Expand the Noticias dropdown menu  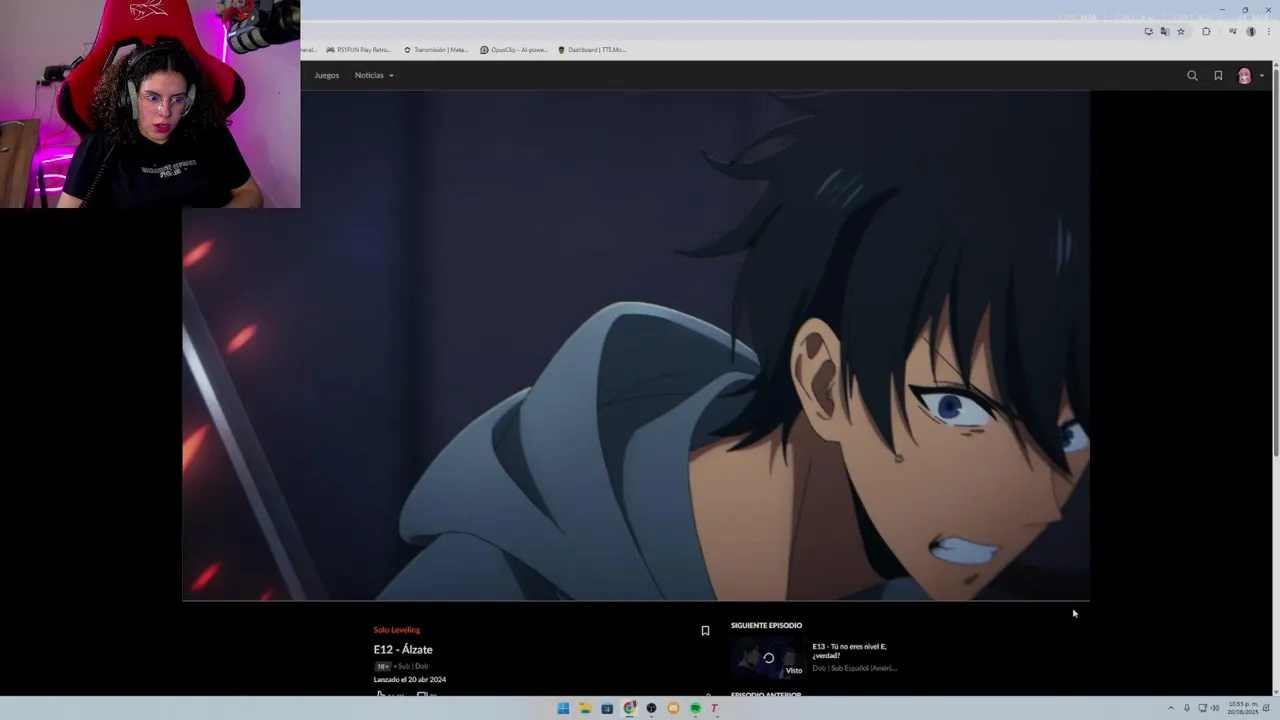click(374, 75)
